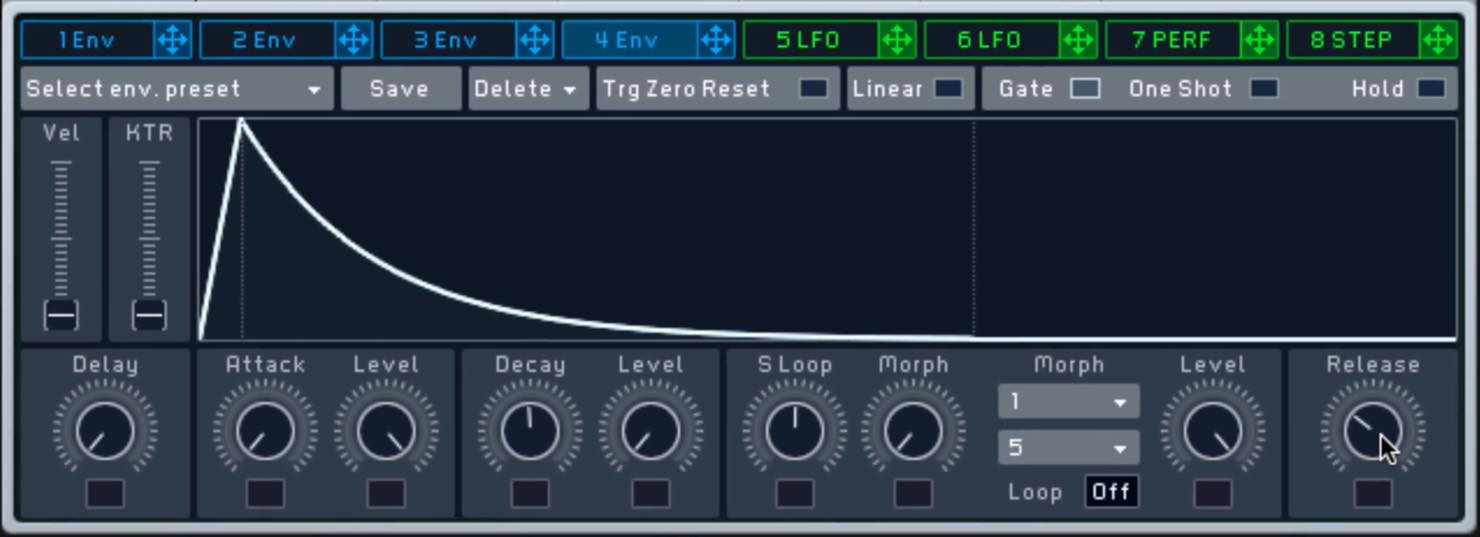Click the modulation slot under Decay Level knob

(x=651, y=493)
